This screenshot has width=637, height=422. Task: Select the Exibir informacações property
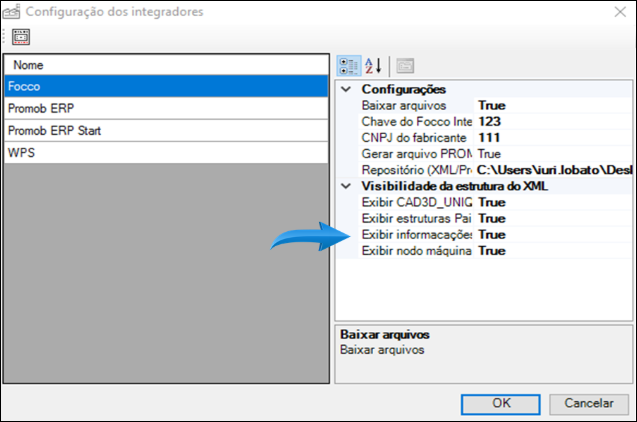point(416,235)
